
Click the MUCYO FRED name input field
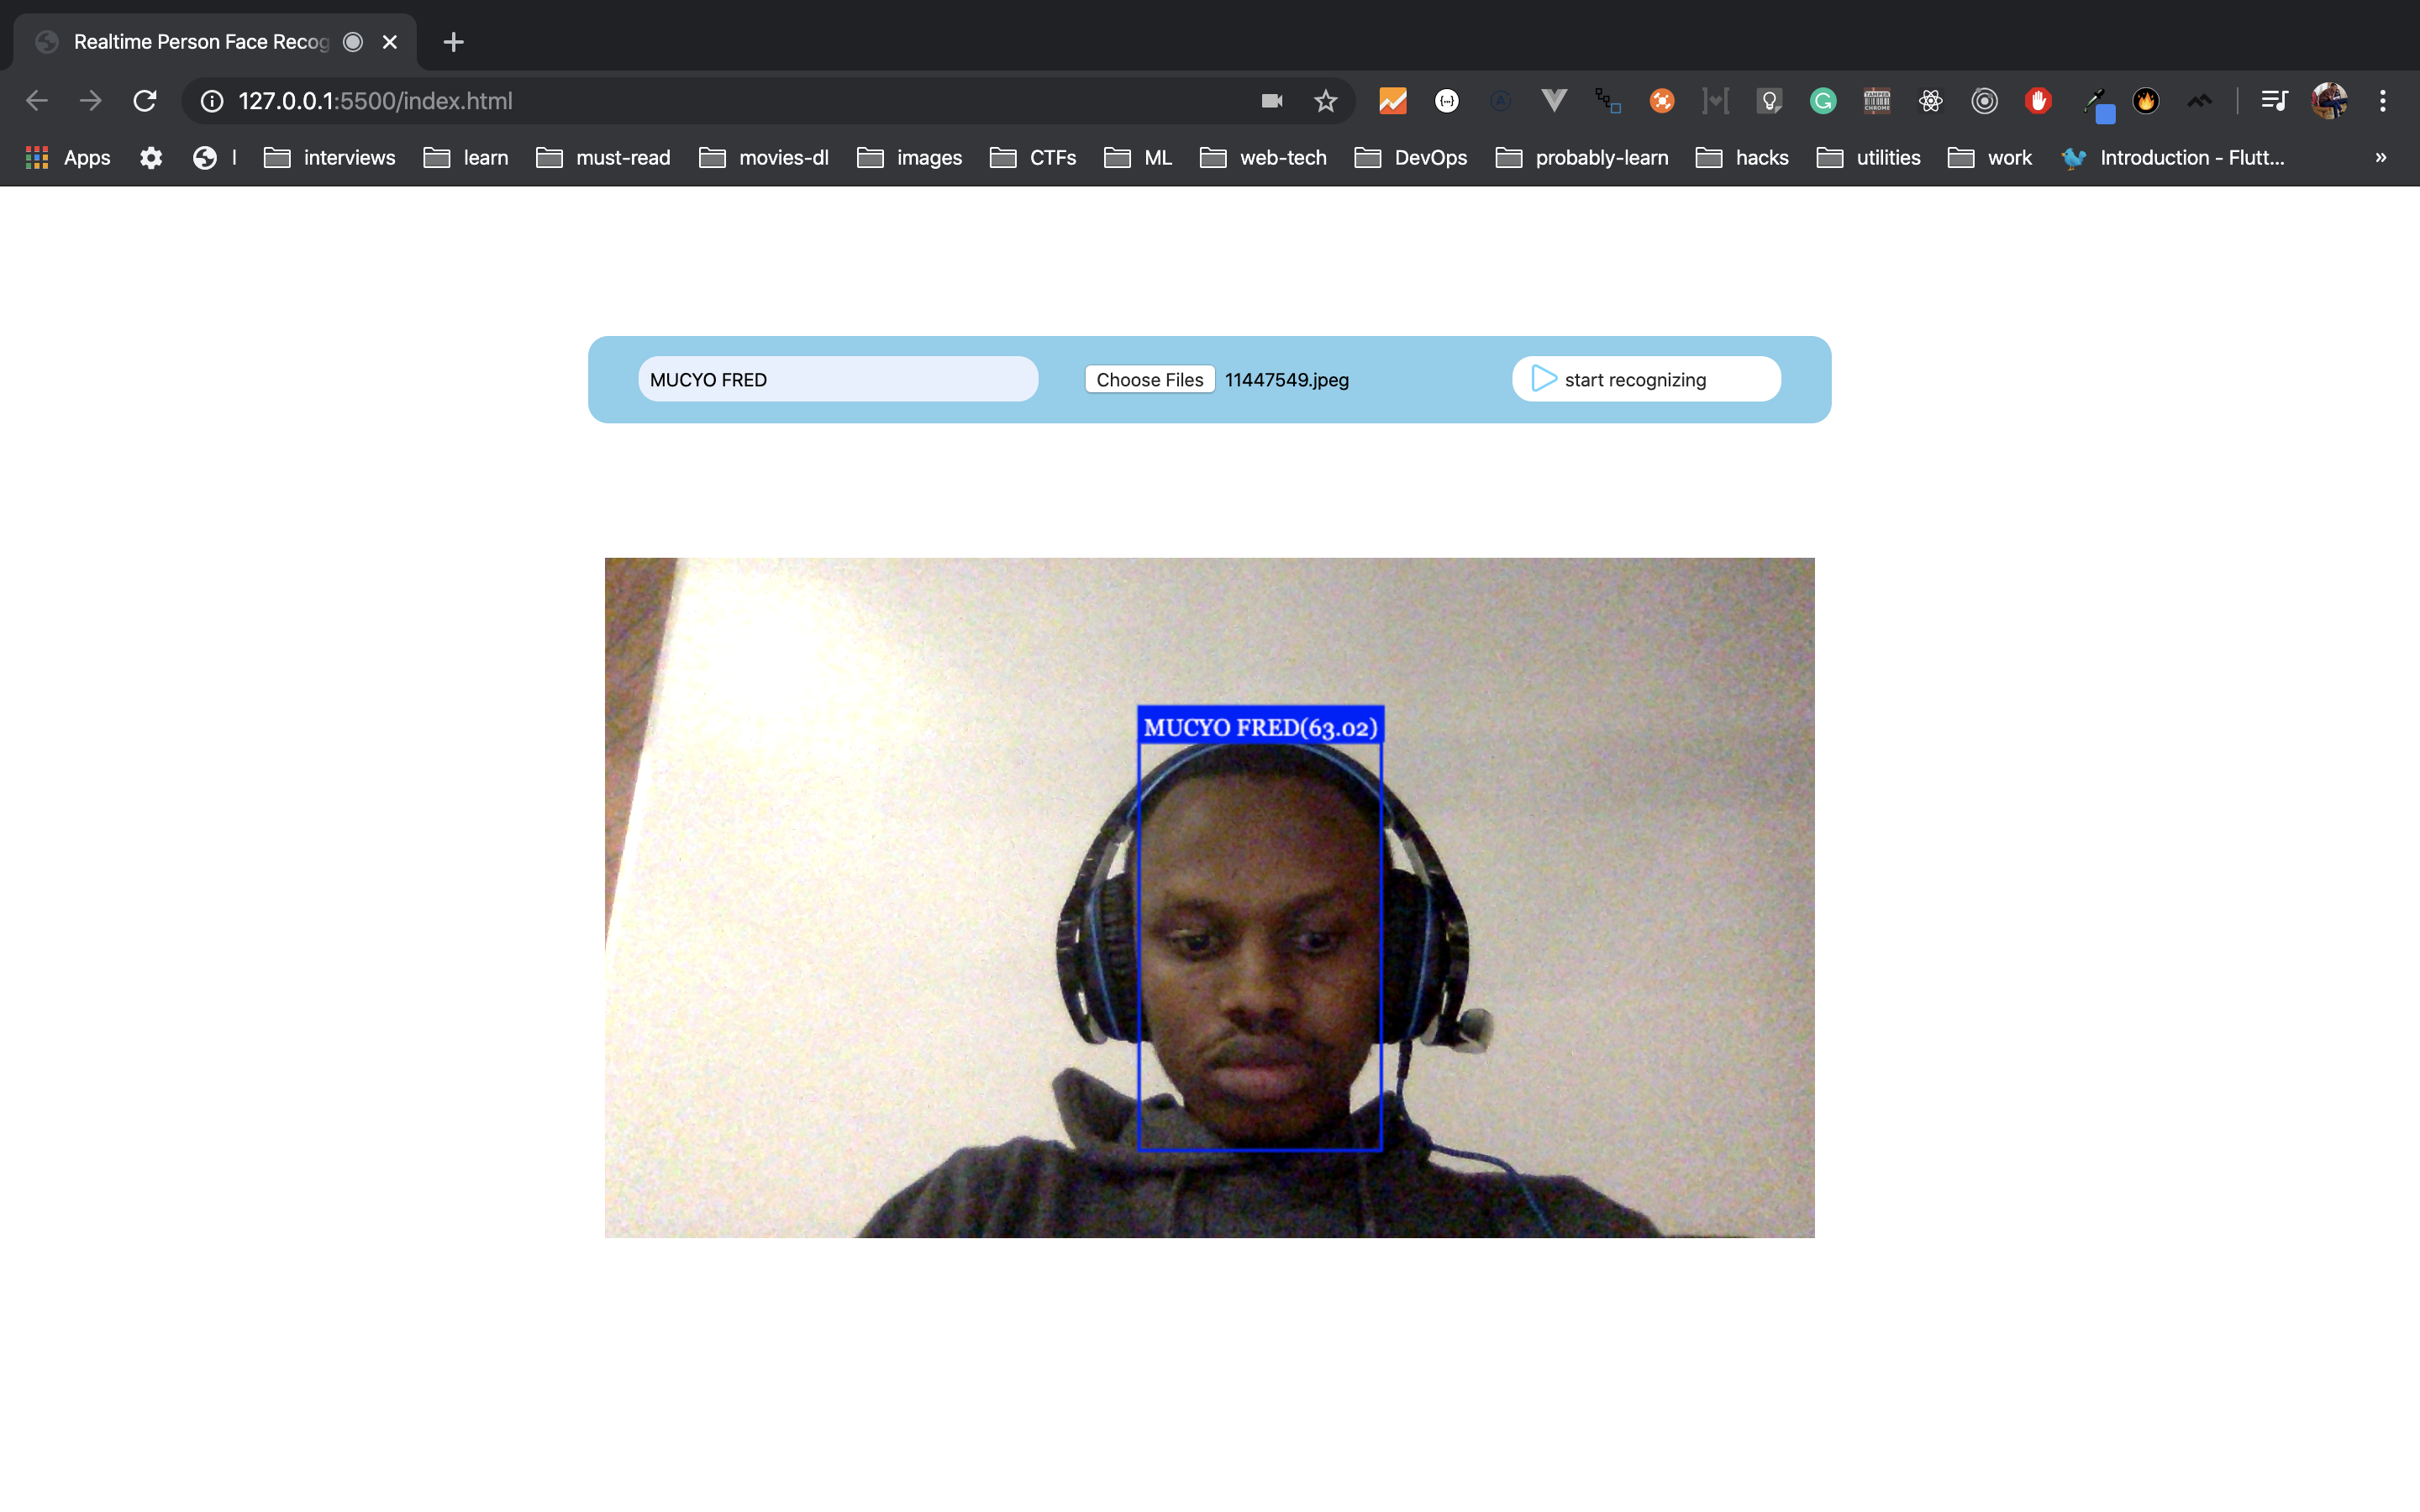pos(838,380)
